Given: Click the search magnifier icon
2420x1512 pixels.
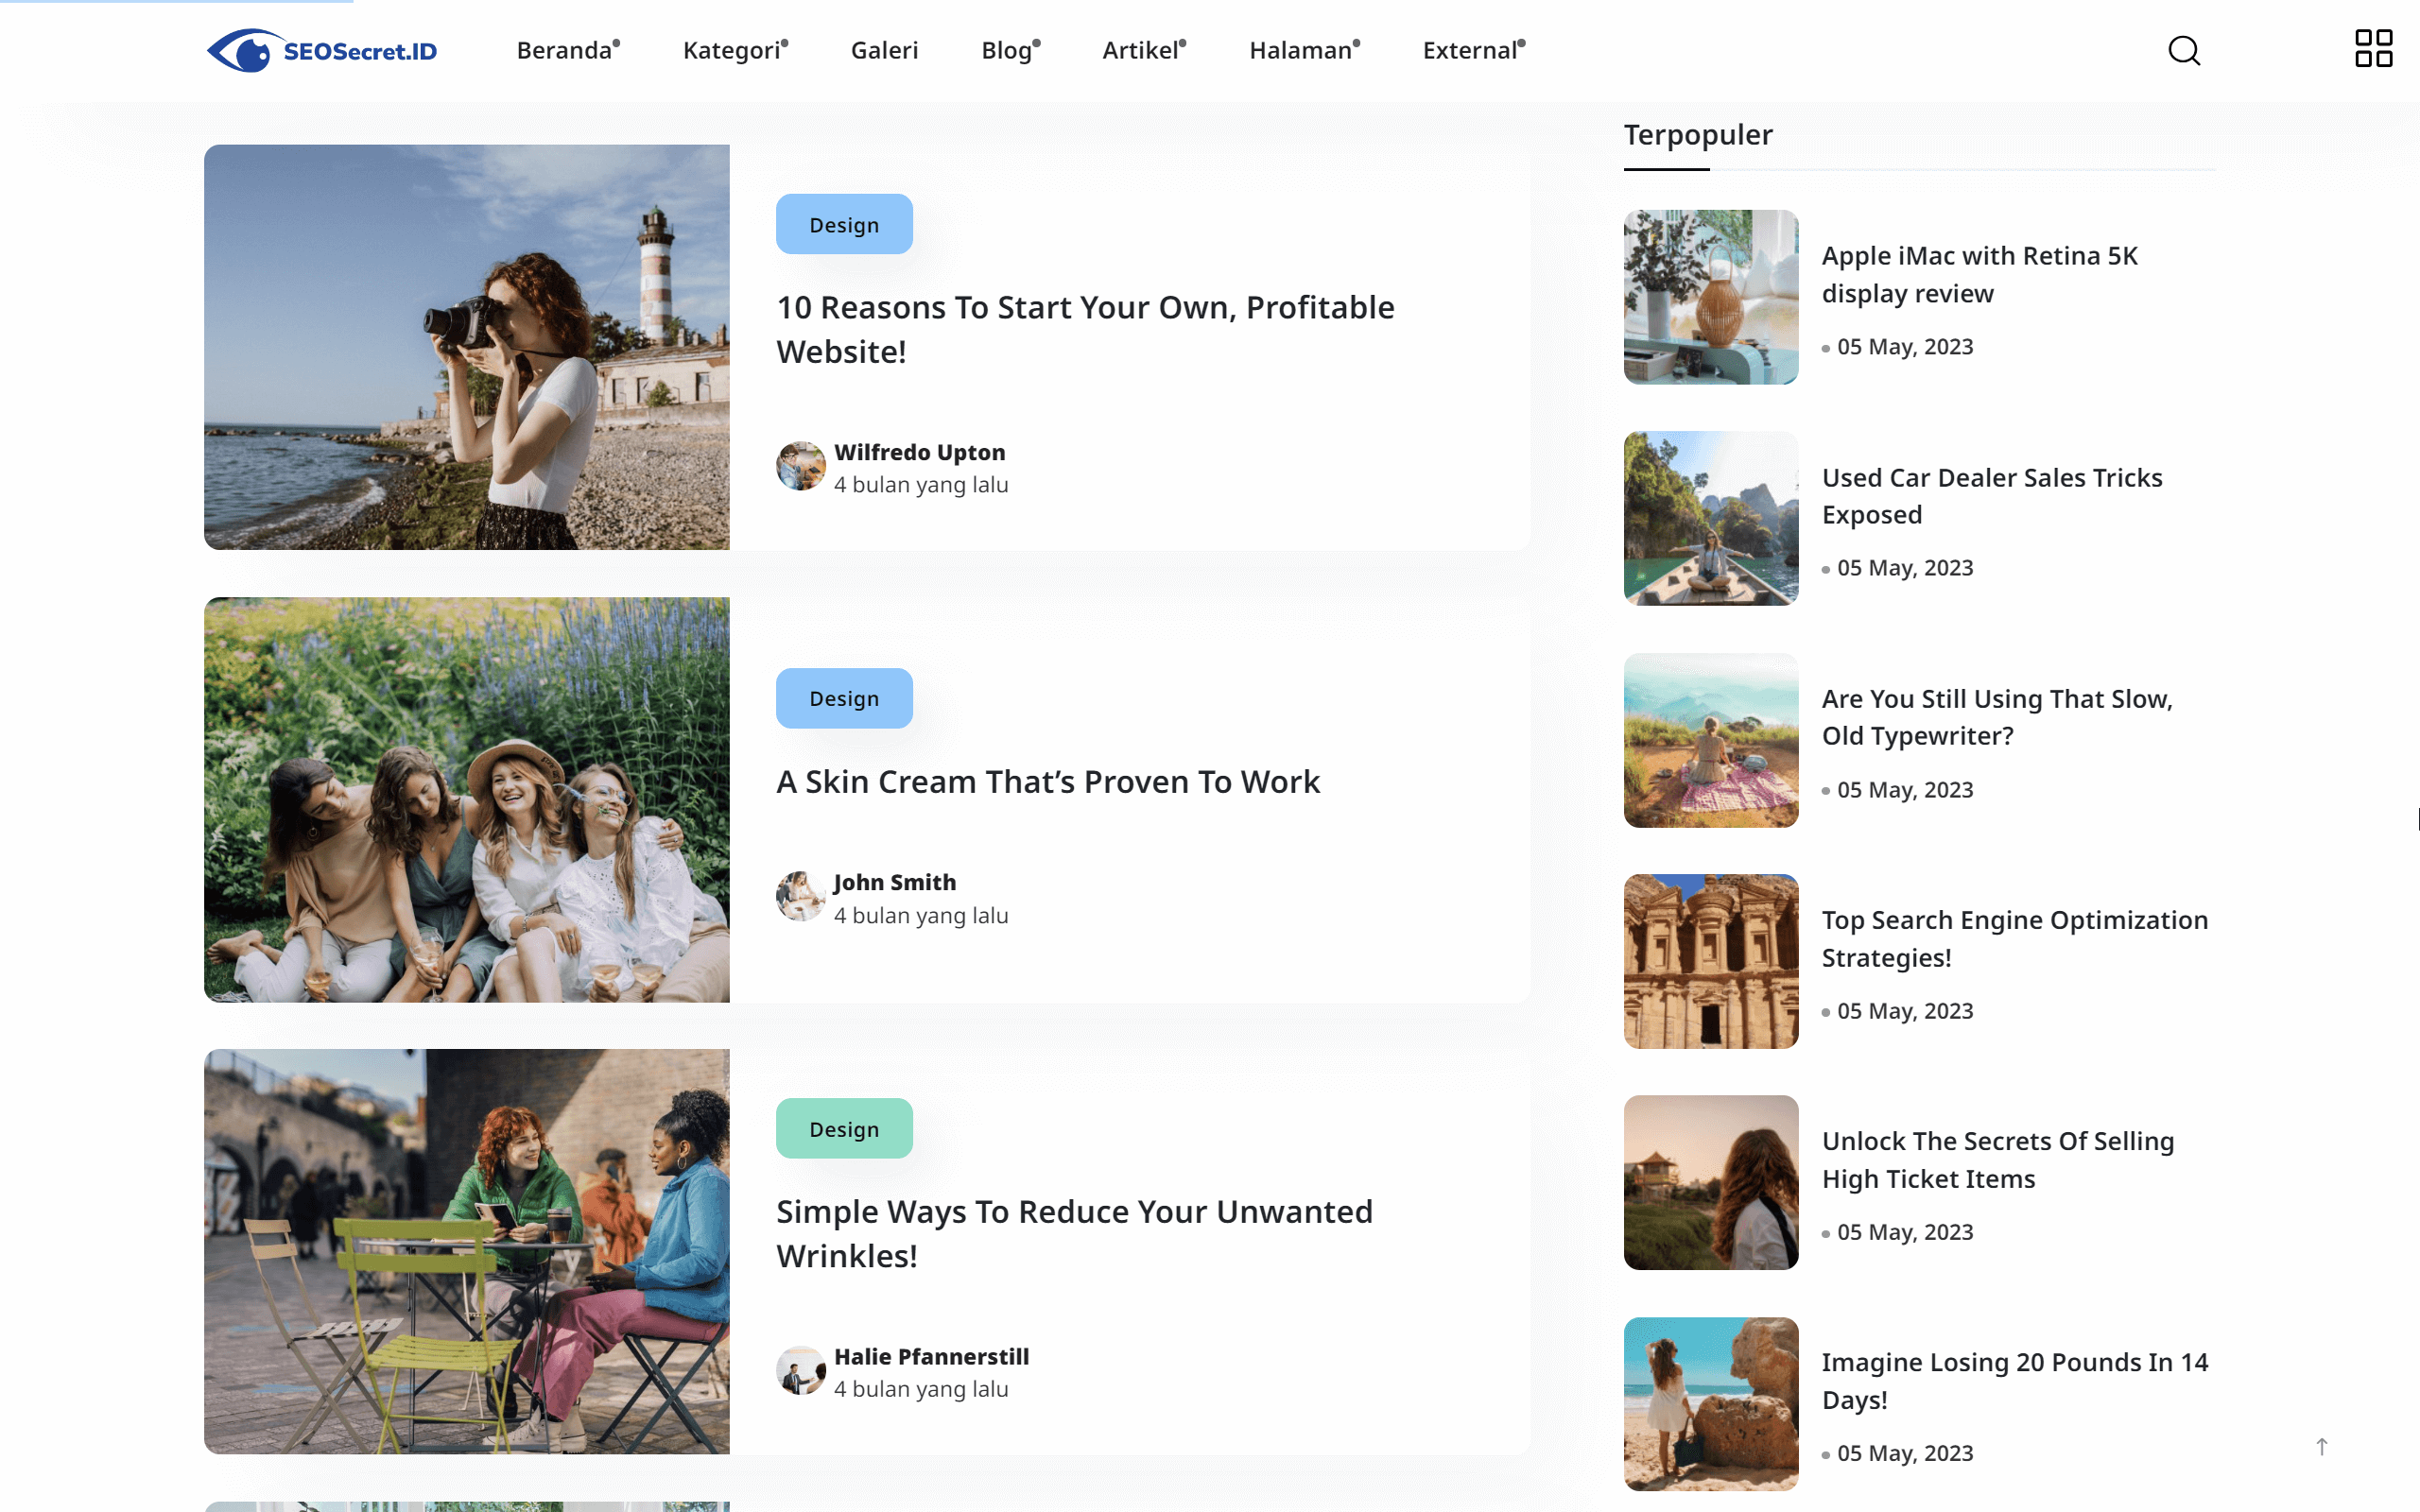Looking at the screenshot, I should pyautogui.click(x=2183, y=50).
